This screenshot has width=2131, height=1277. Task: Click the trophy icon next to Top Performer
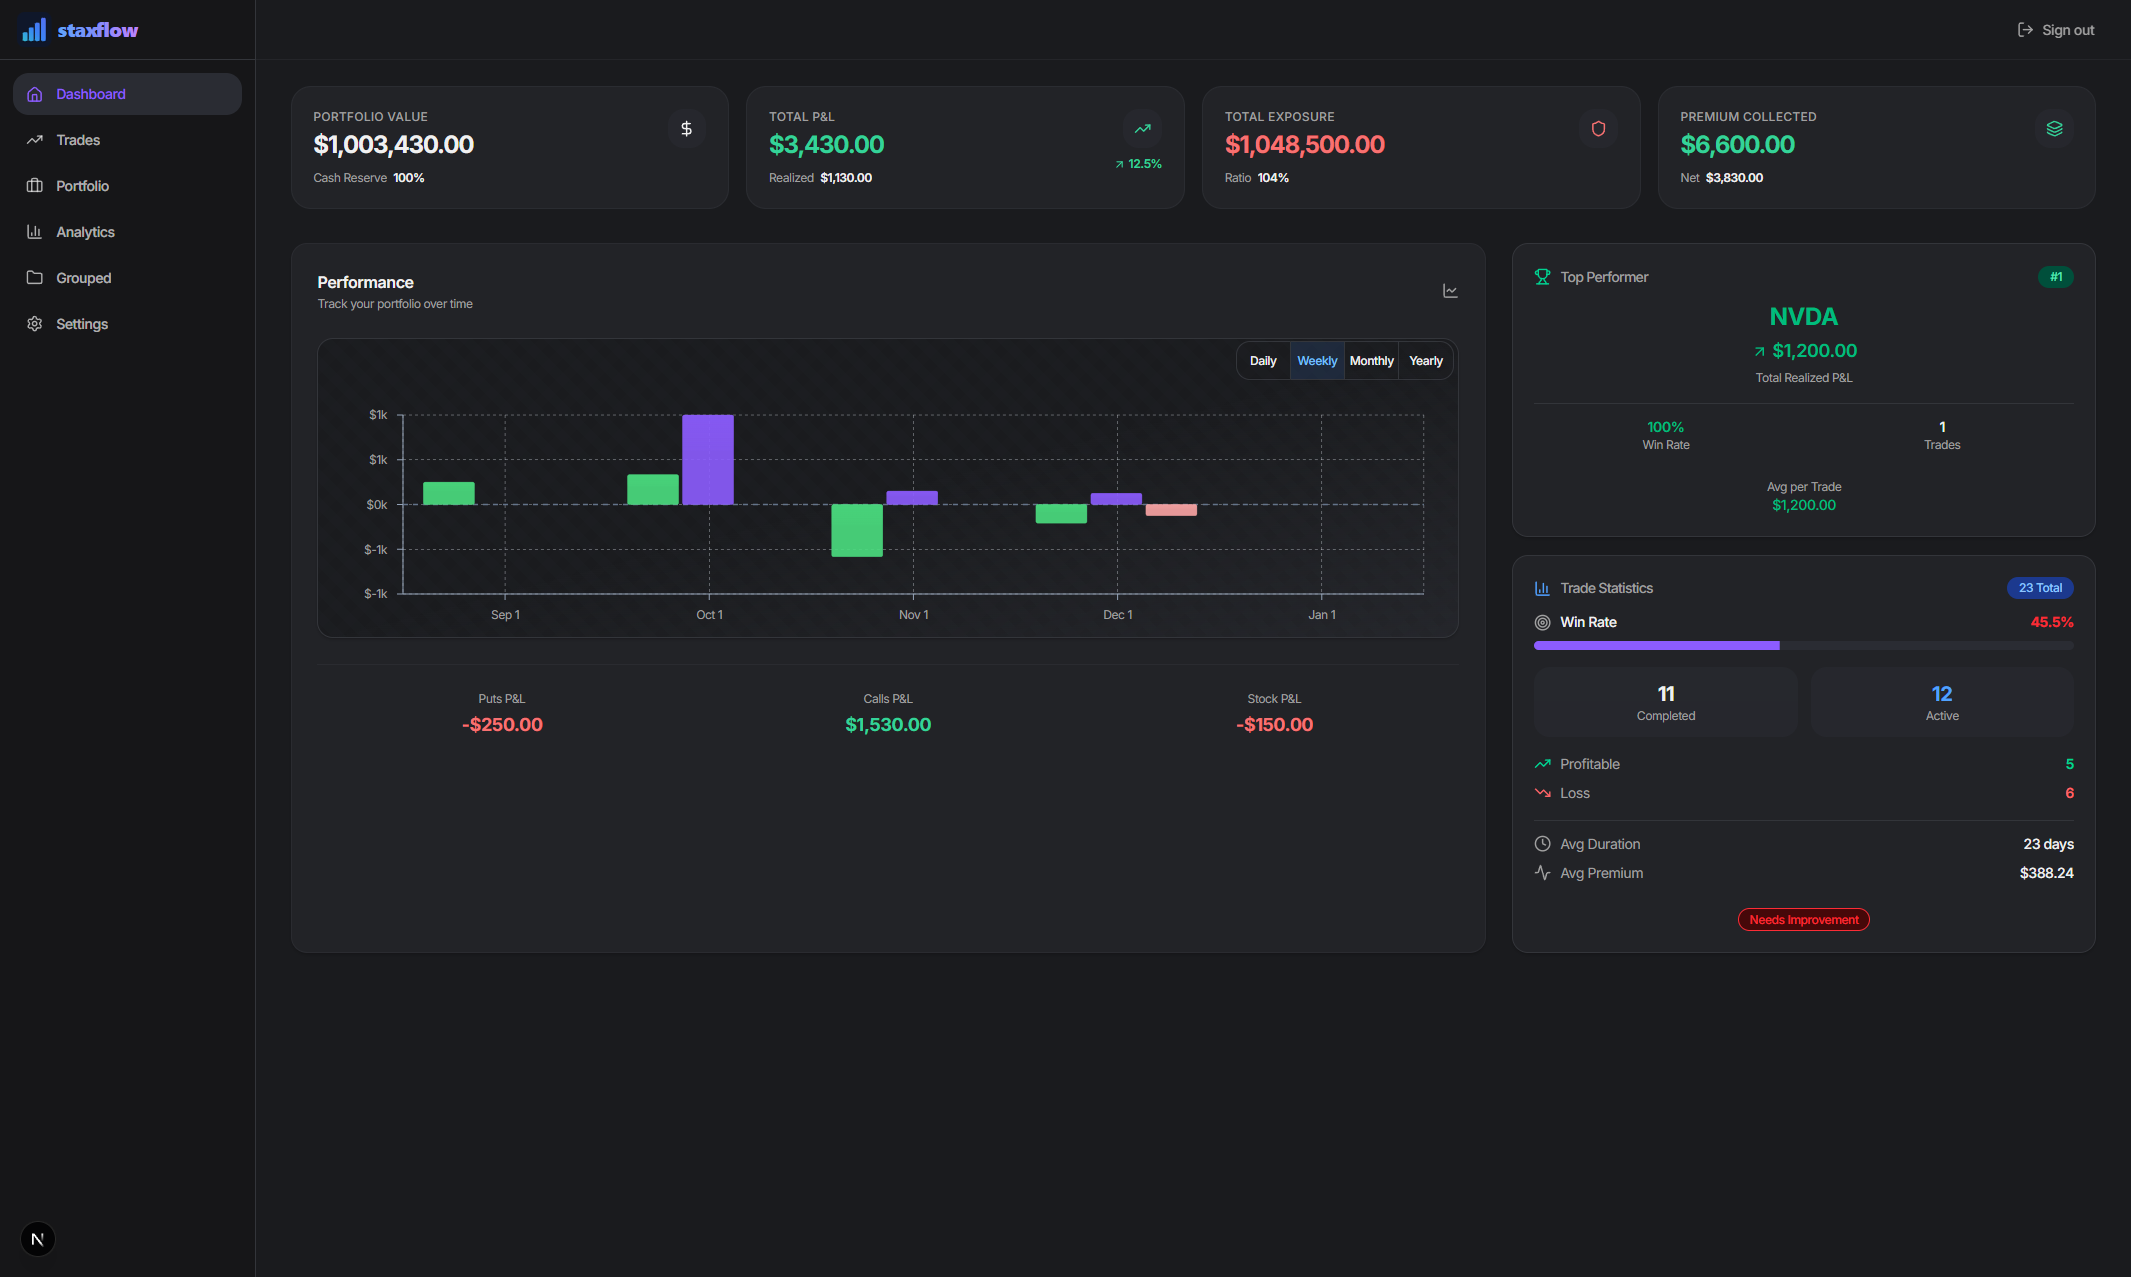tap(1542, 277)
